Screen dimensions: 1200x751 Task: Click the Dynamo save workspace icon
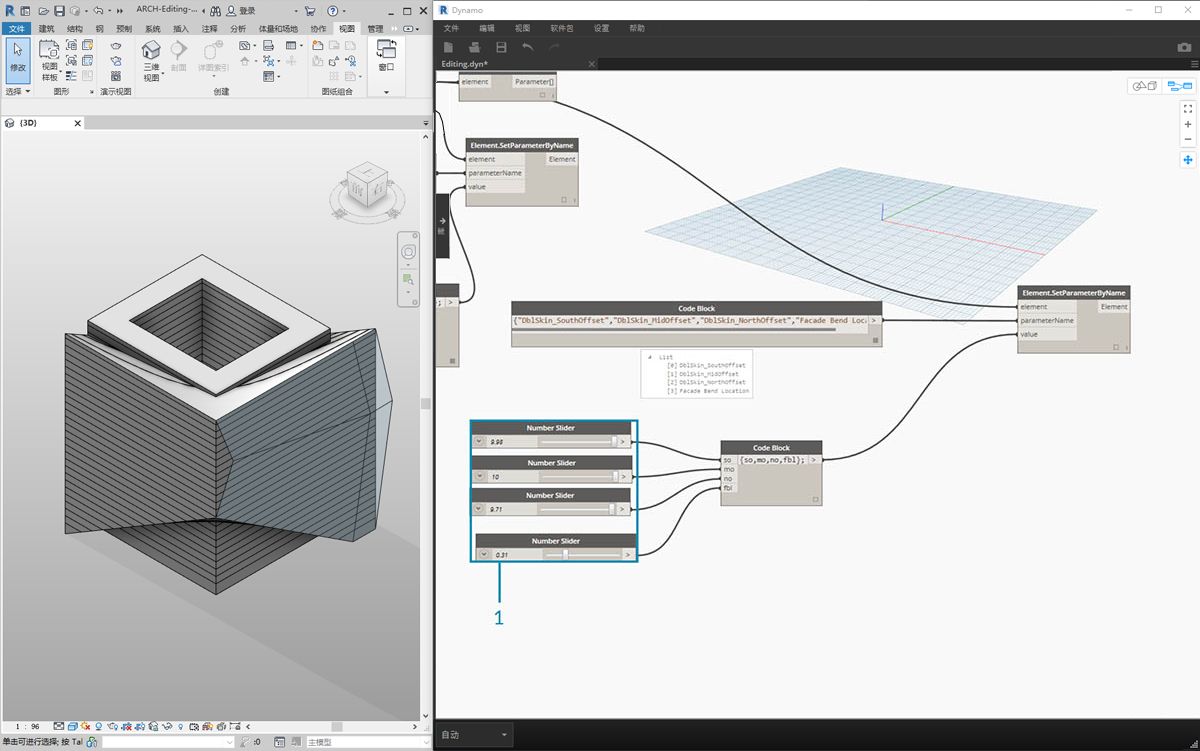click(501, 47)
